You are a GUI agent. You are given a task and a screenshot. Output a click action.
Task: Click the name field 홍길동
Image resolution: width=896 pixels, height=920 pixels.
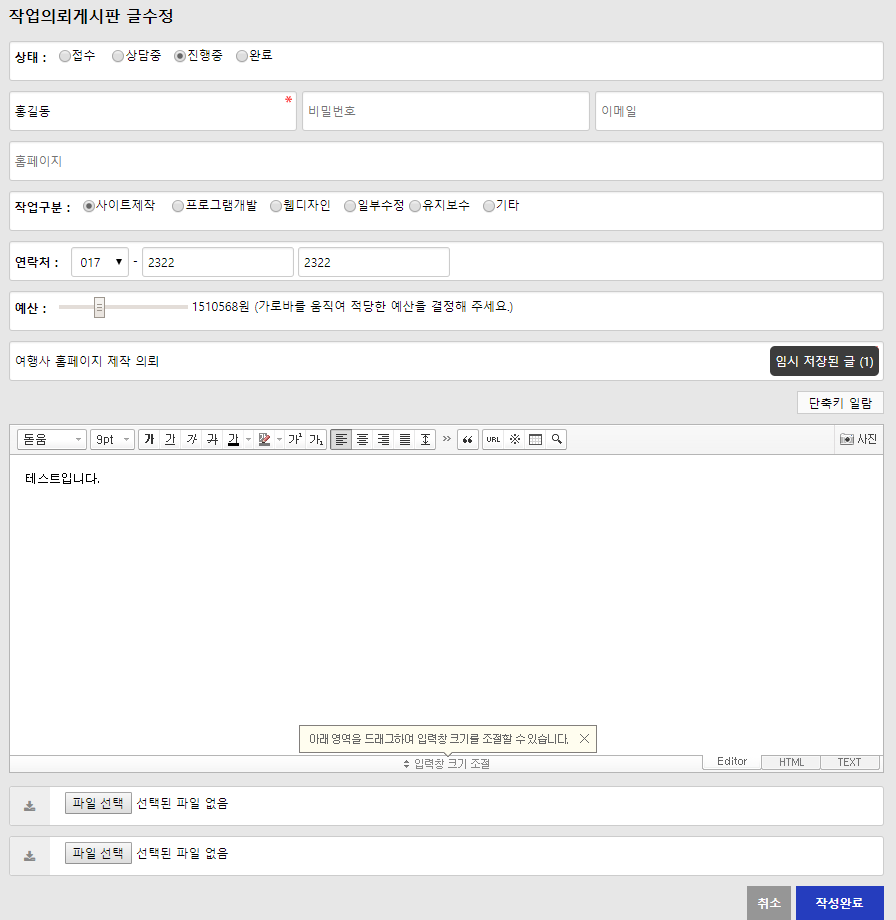(153, 111)
